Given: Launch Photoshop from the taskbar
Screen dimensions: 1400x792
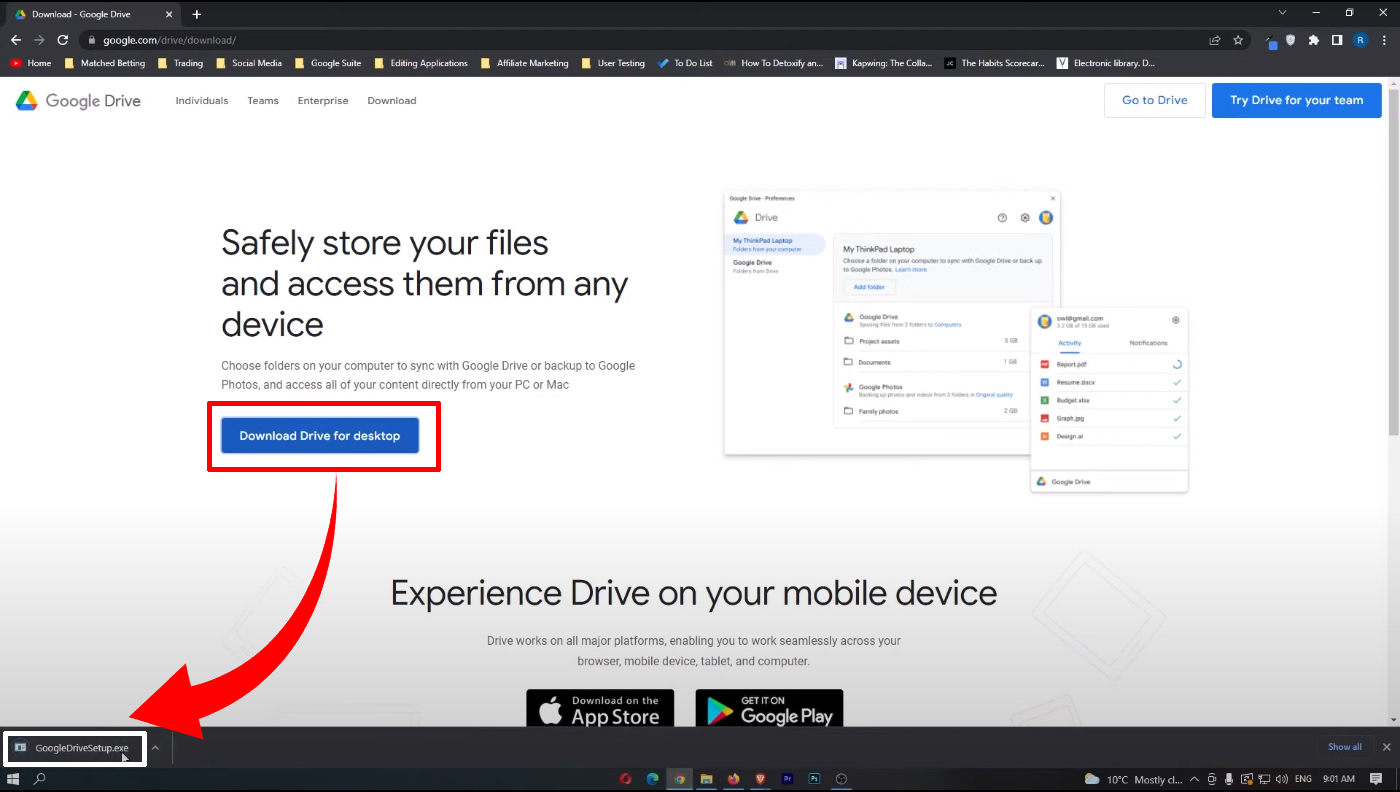Looking at the screenshot, I should pyautogui.click(x=814, y=778).
